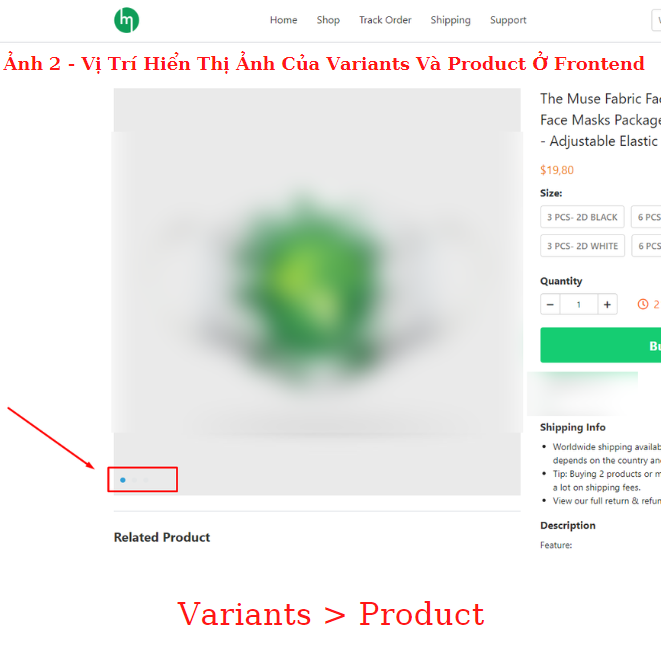Click the green Buy button
Viewport: 661px width, 652px height.
pyautogui.click(x=601, y=345)
